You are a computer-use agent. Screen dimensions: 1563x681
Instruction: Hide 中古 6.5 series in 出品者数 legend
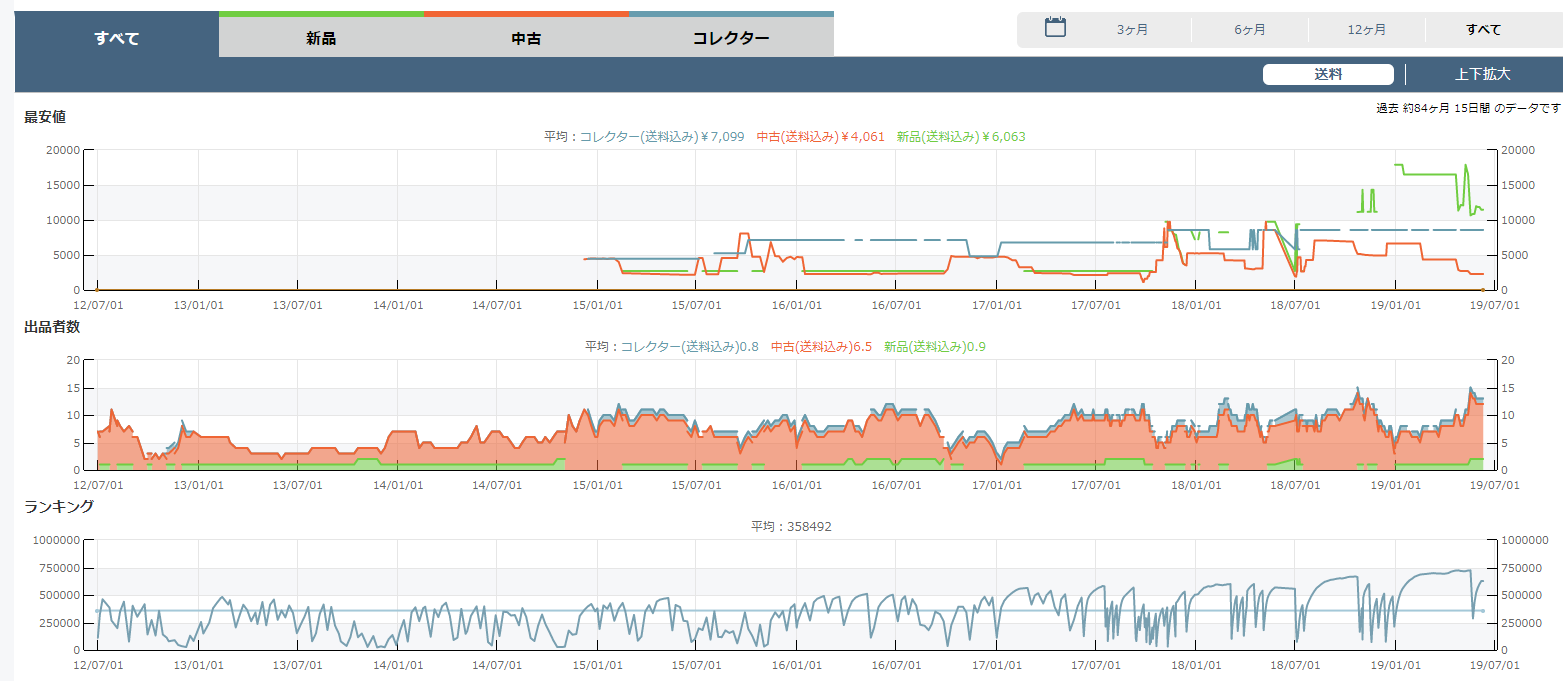pos(821,347)
